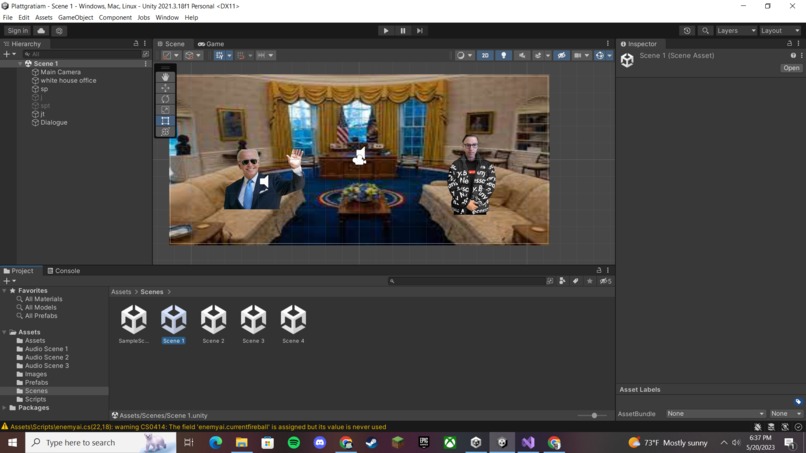The image size is (806, 453).
Task: Open the Gizmos dropdown arrow
Action: pos(609,56)
